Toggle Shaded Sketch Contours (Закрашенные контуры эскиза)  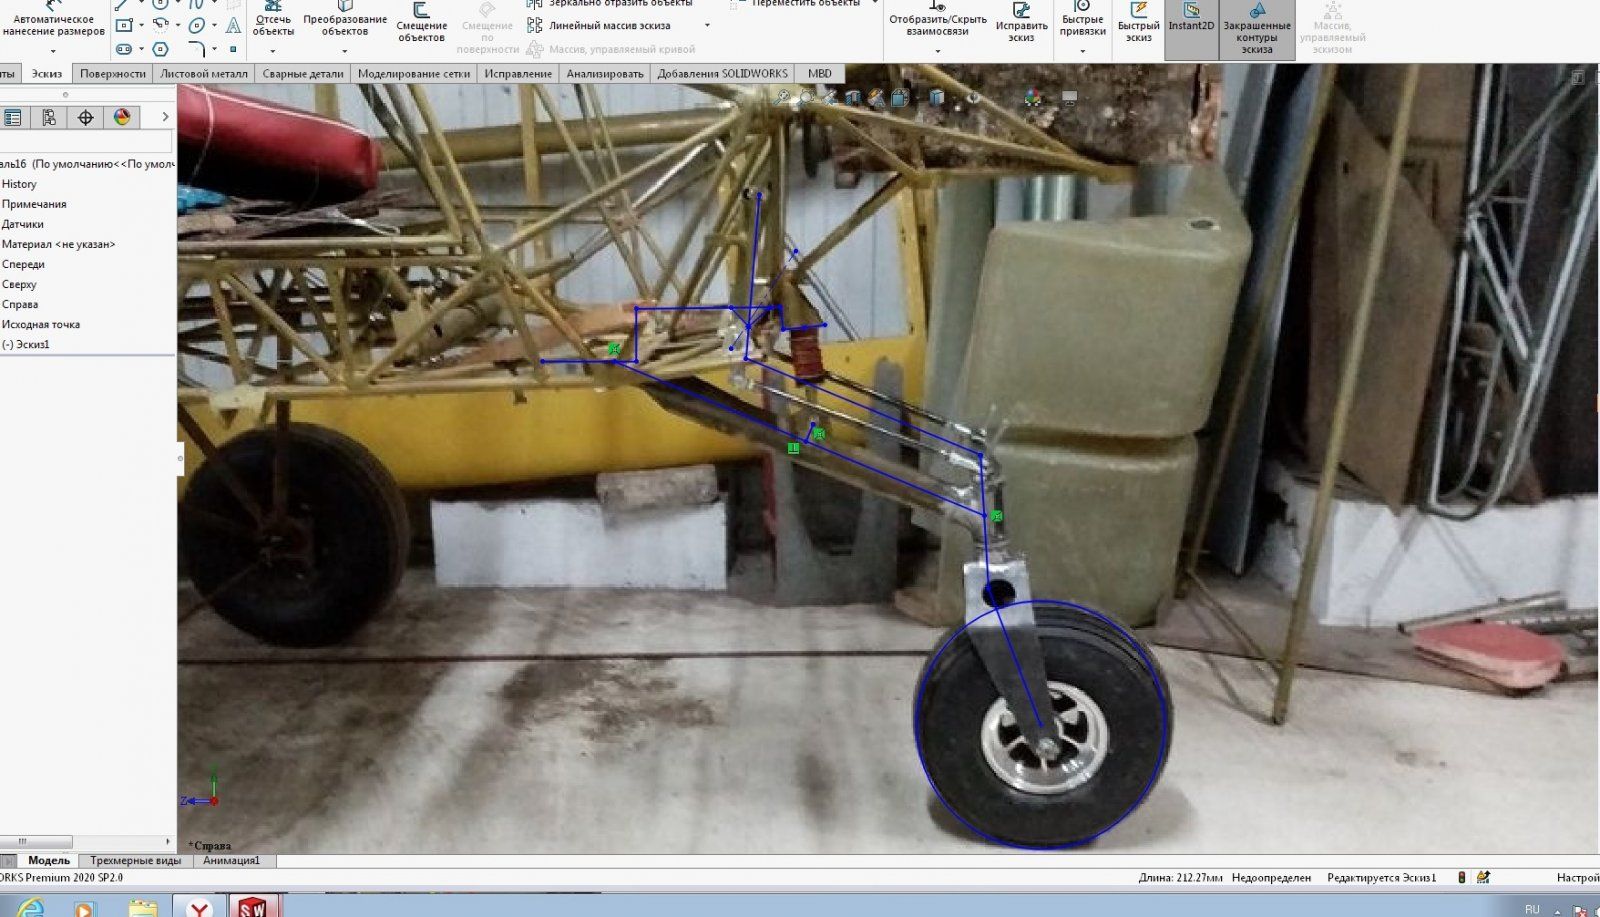click(1257, 30)
